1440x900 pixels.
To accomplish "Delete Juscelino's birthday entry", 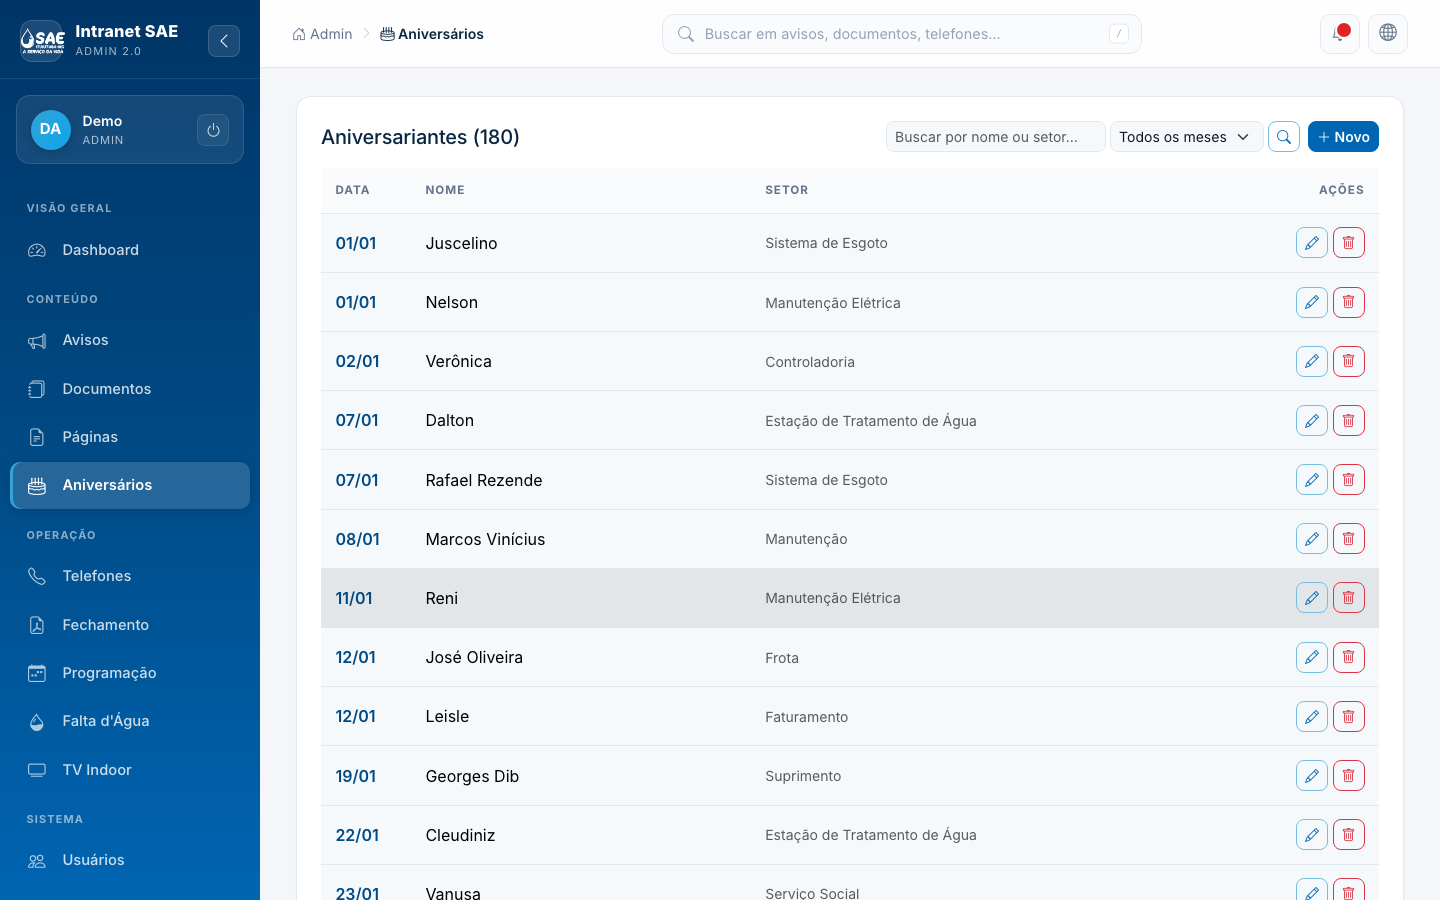I will coord(1349,243).
